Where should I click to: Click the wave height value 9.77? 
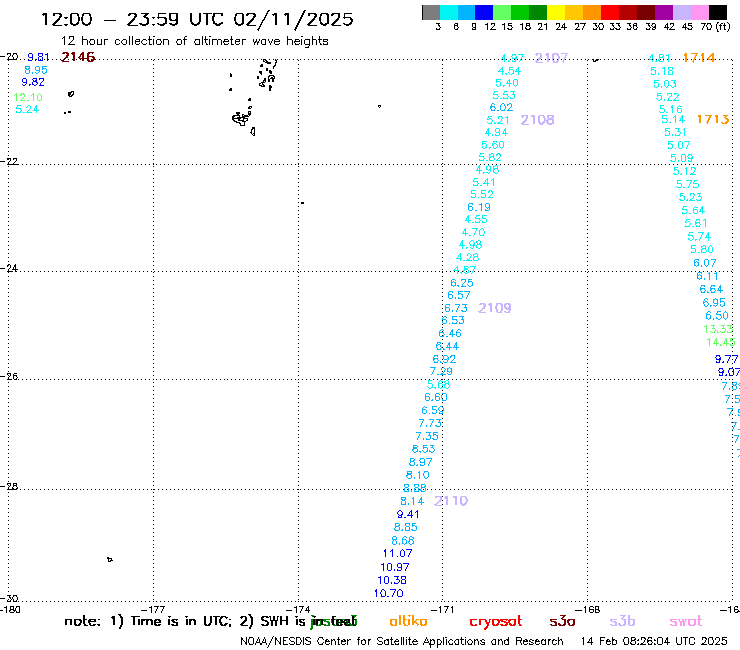[x=726, y=359]
